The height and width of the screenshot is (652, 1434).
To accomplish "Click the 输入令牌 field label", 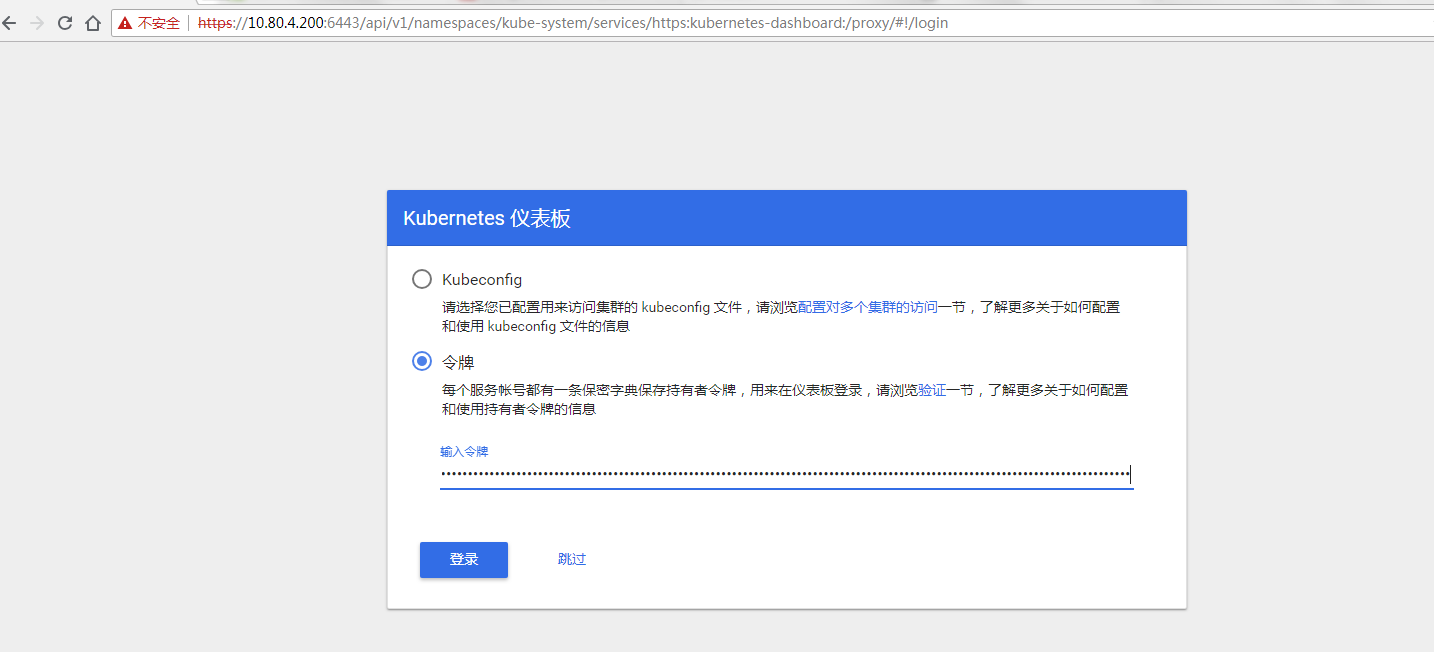I will tap(464, 452).
